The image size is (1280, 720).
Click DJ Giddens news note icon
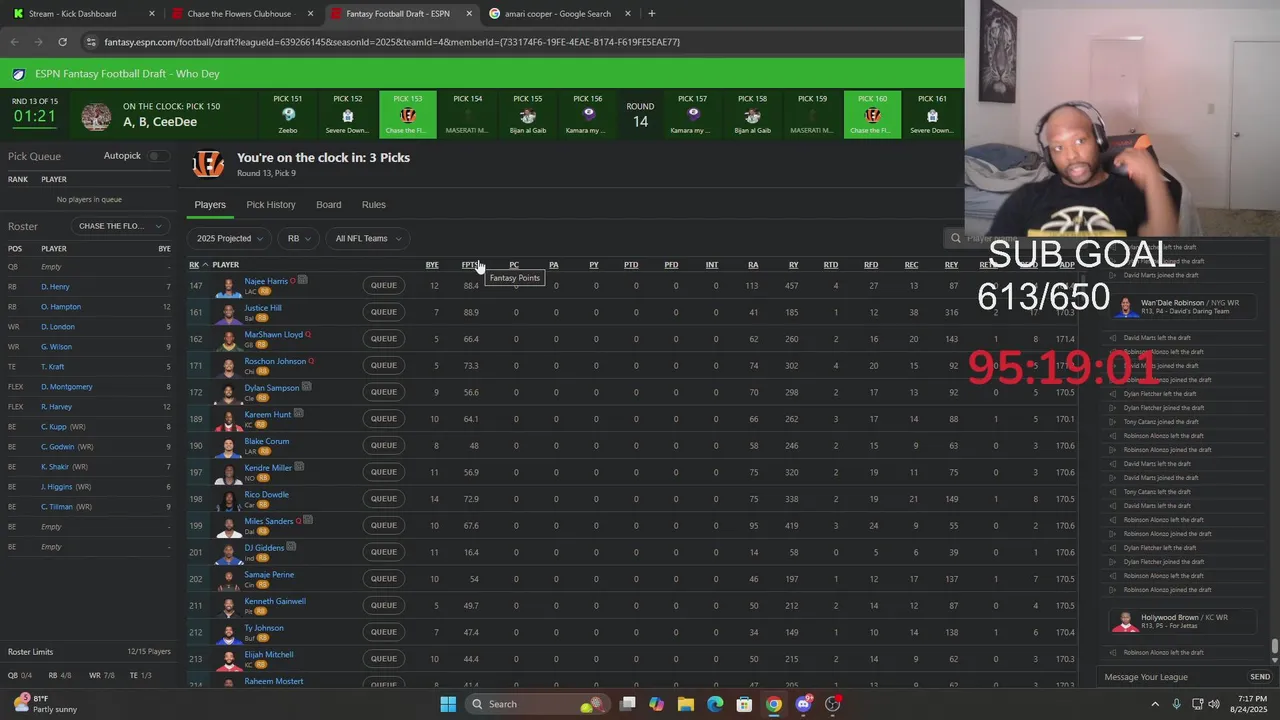click(x=291, y=547)
